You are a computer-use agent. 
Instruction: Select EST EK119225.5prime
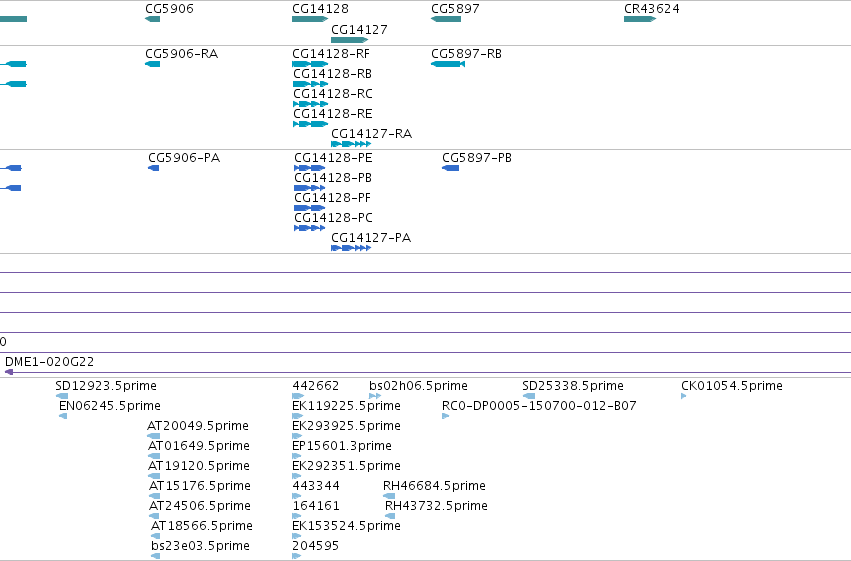pyautogui.click(x=346, y=406)
